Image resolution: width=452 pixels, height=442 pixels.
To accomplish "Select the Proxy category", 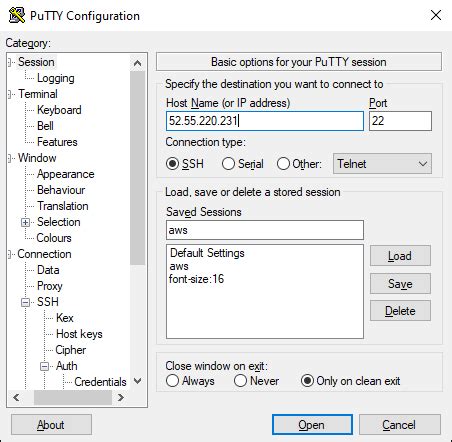I will 50,286.
